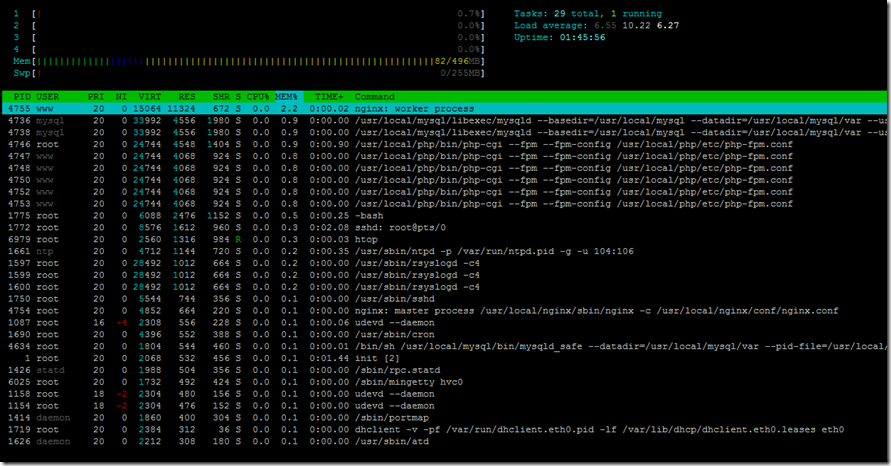The width and height of the screenshot is (891, 466).
Task: Click the Swp swap usage meter
Action: tap(249, 73)
